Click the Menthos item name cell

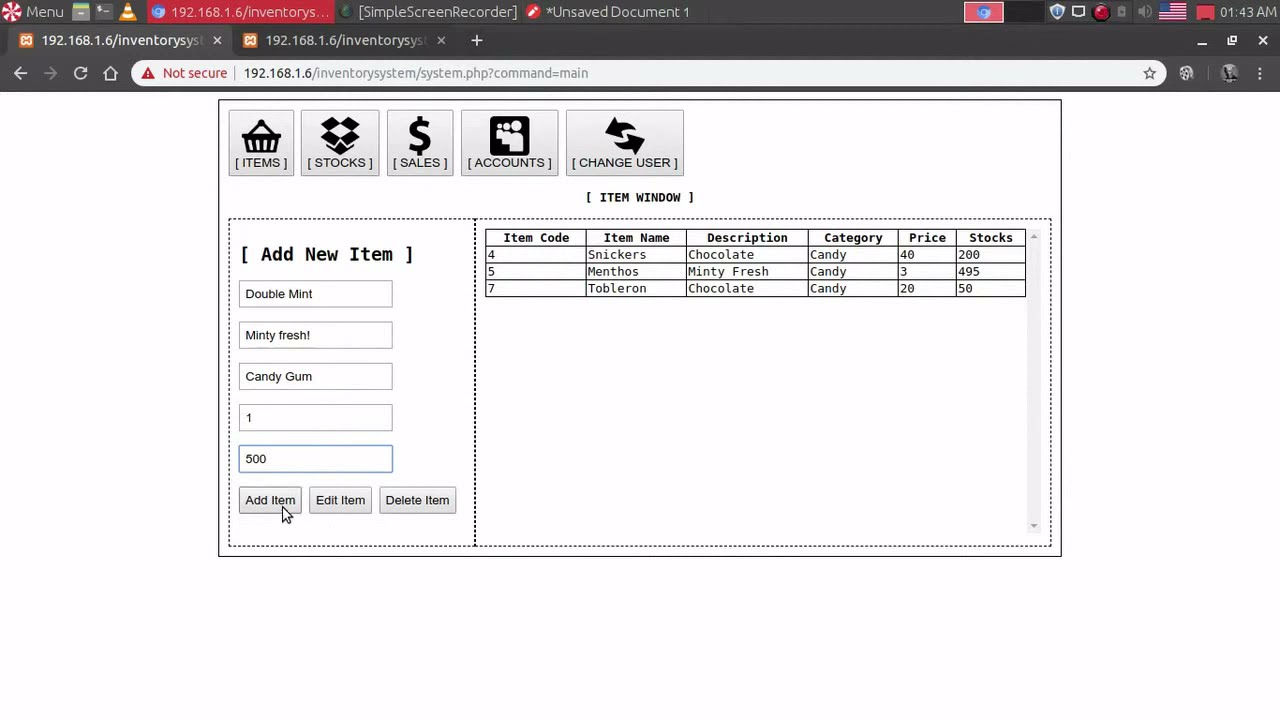tap(636, 272)
